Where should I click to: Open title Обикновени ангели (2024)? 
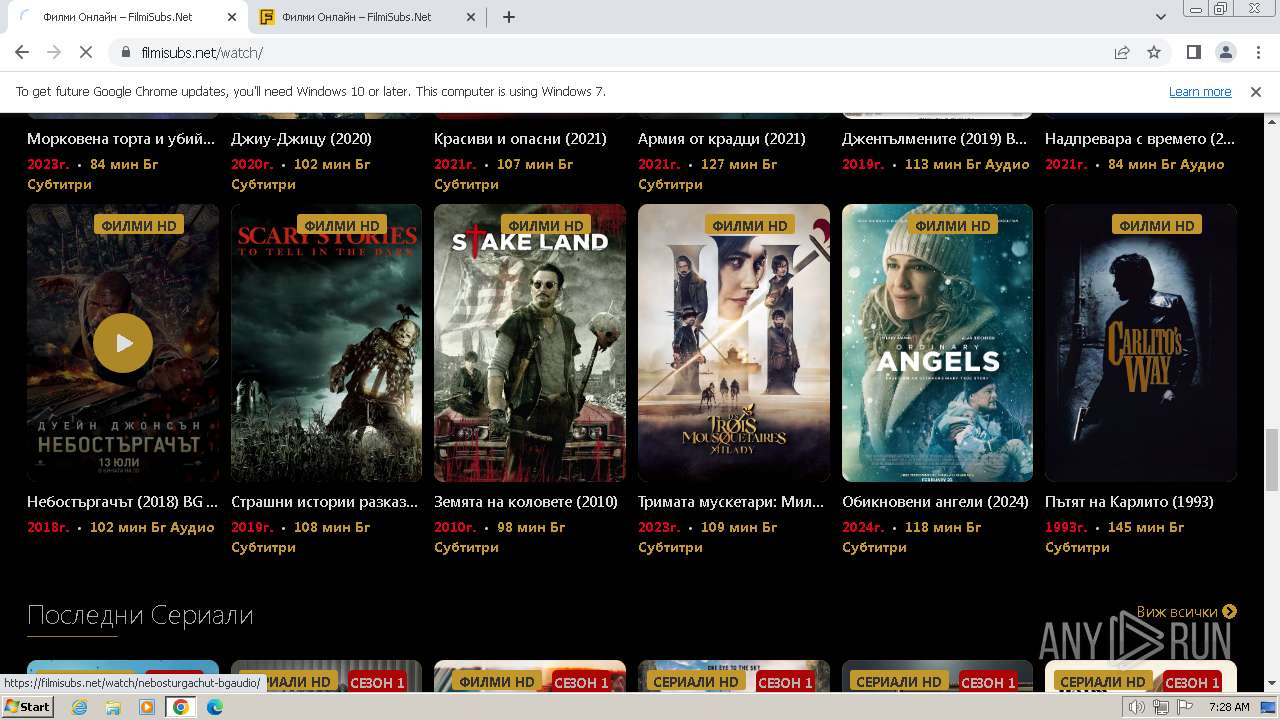pyautogui.click(x=935, y=502)
